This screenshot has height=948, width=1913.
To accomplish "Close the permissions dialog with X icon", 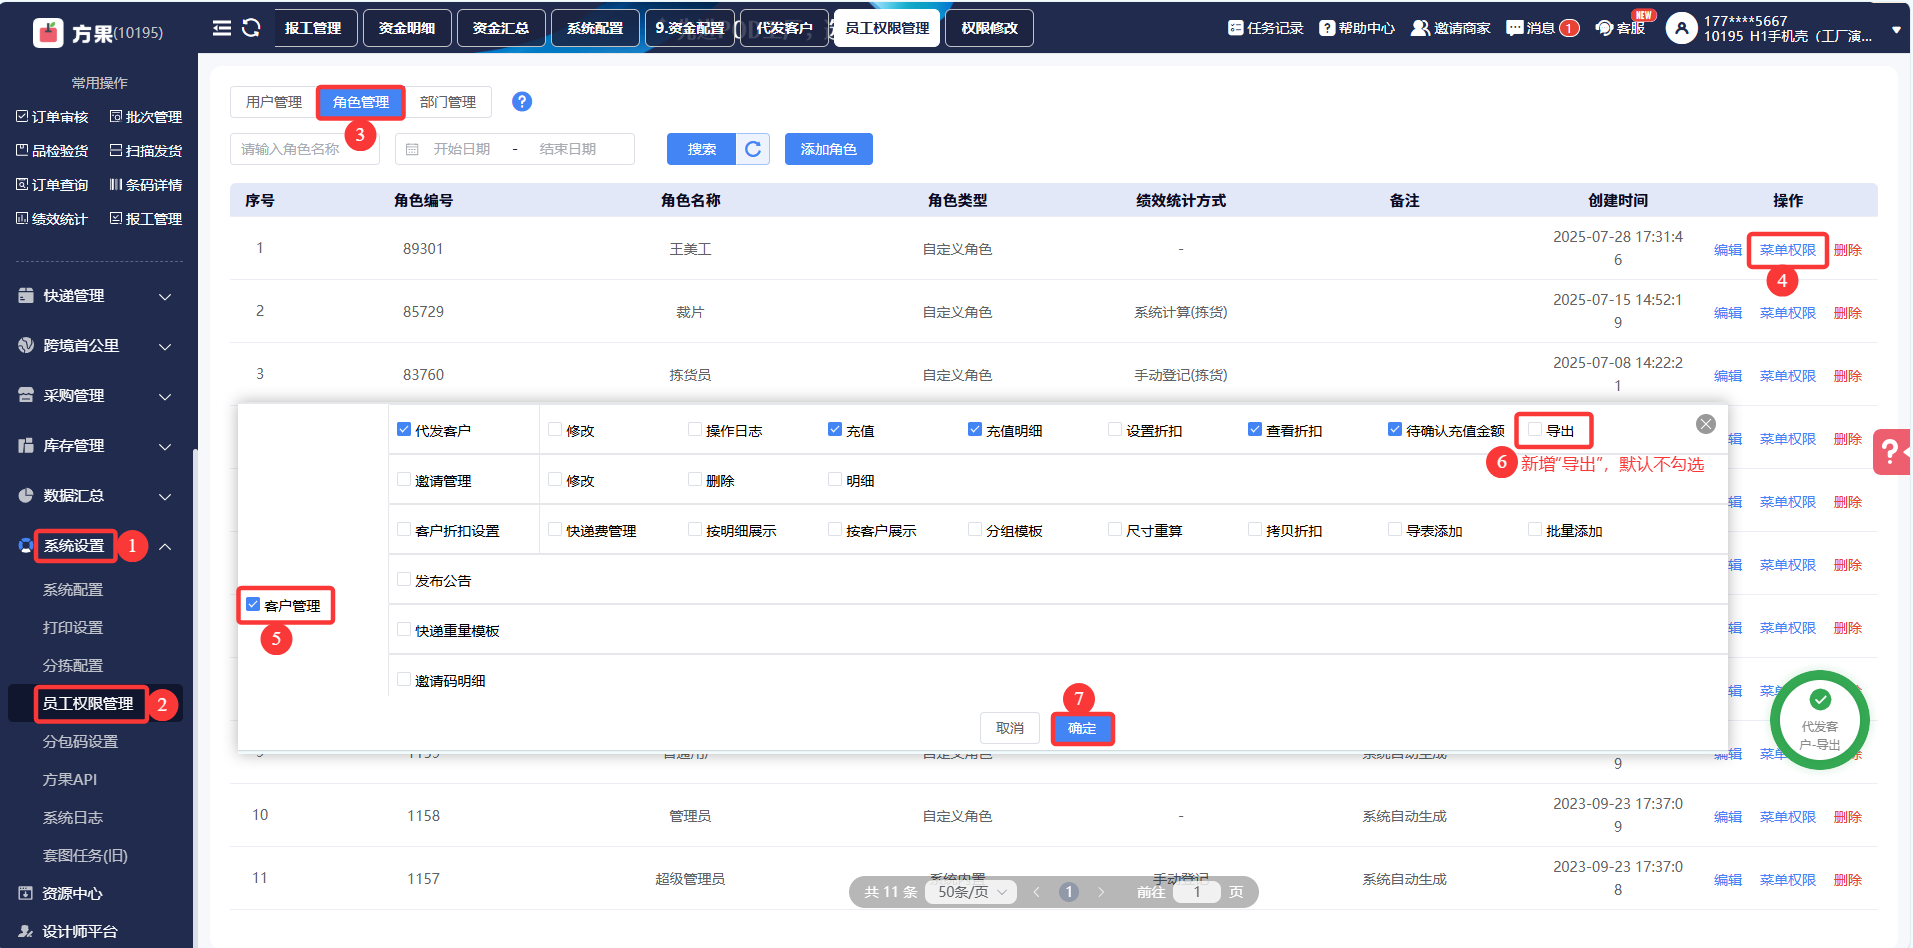I will pos(1706,424).
